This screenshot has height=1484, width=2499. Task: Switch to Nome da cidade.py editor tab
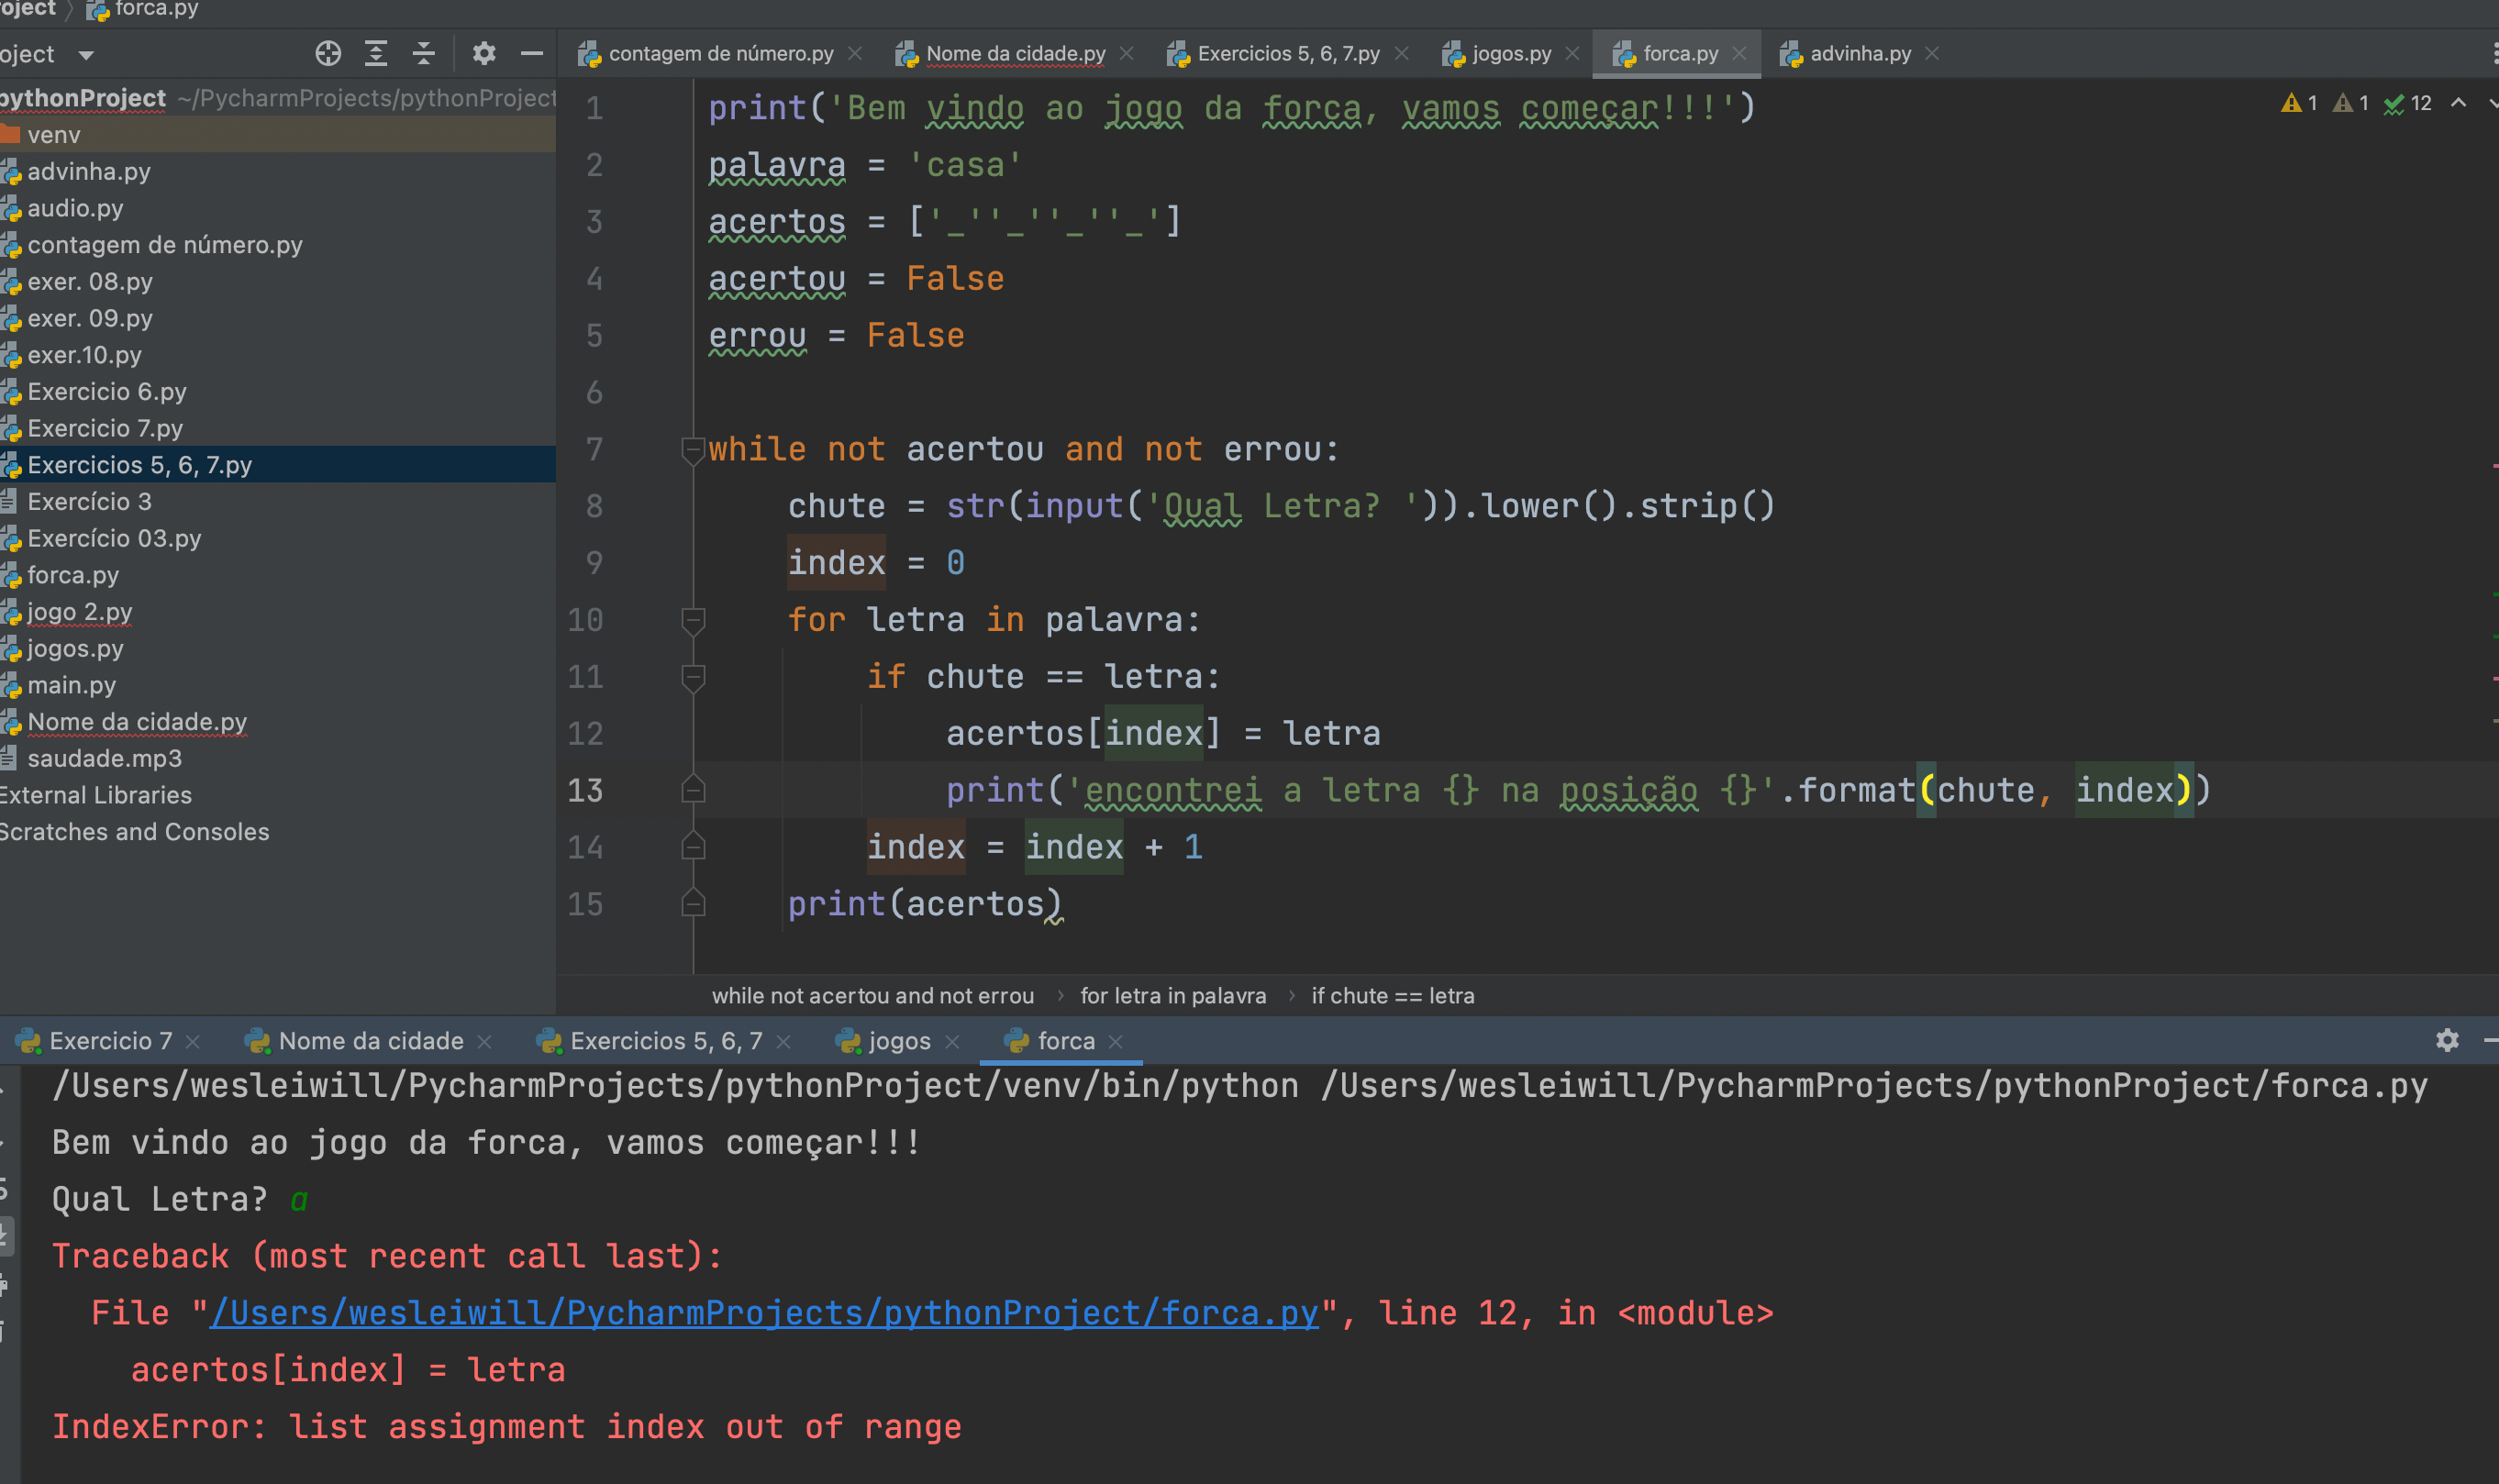[1015, 54]
